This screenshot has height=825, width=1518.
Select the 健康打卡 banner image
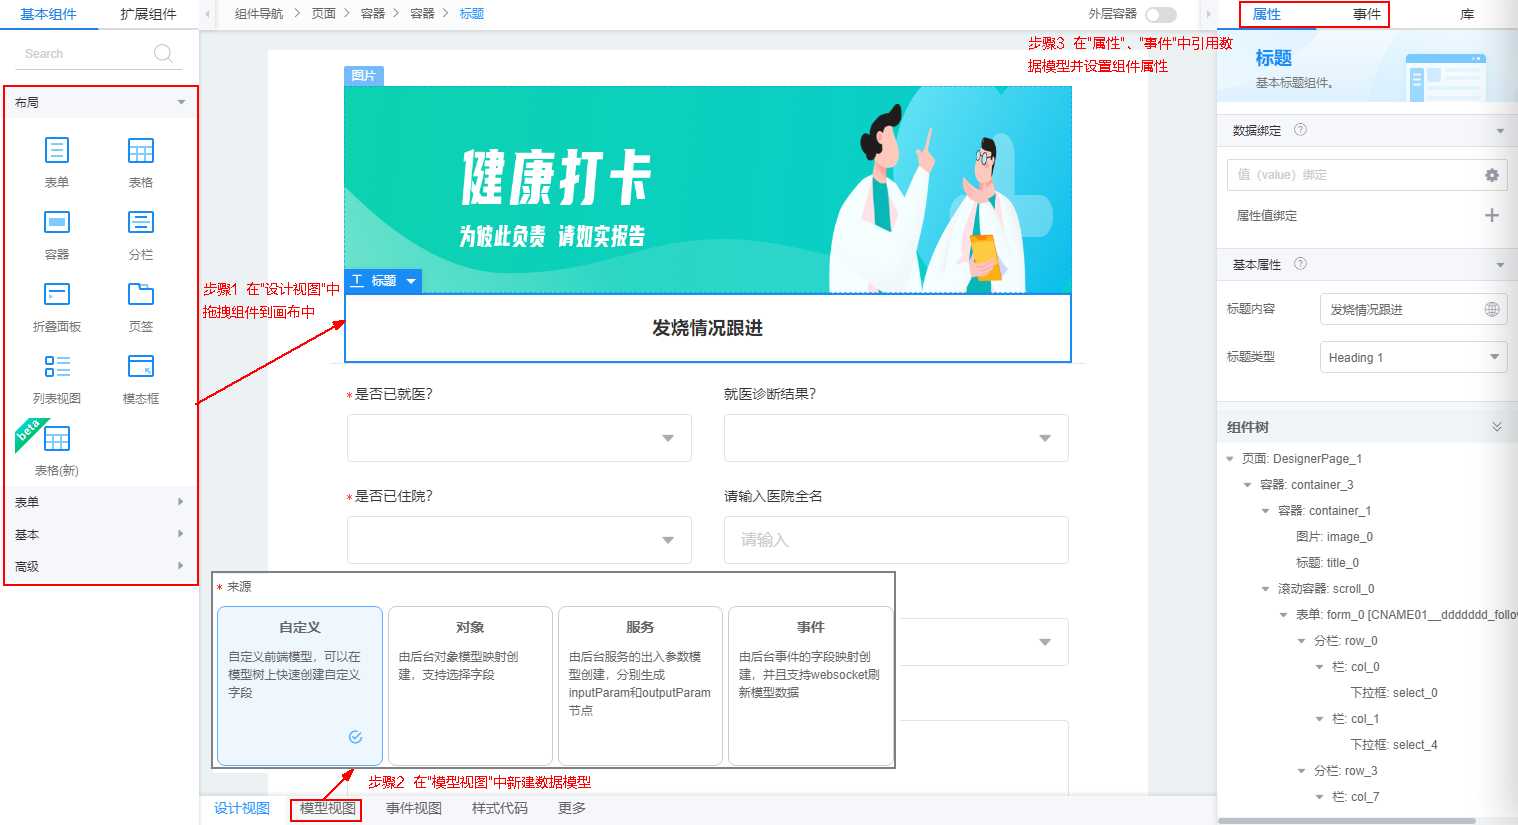click(708, 190)
